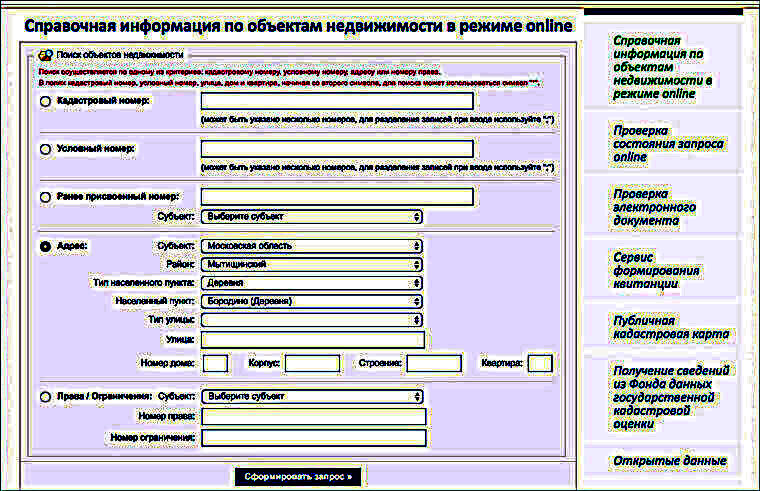Open Населенный пункт dropdown with Бородино
Viewport: 760px width, 491px height.
click(x=312, y=301)
